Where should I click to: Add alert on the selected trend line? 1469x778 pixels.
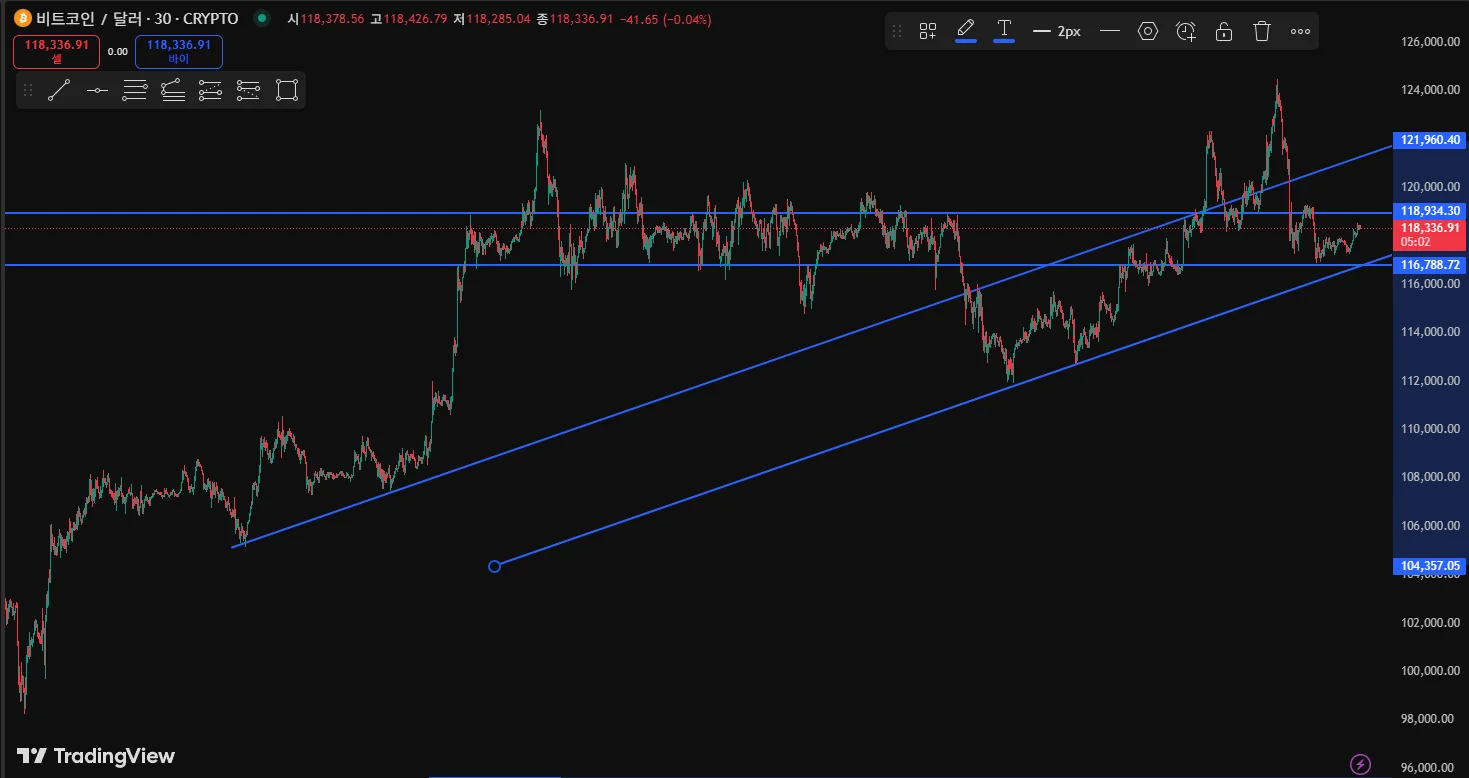1186,31
